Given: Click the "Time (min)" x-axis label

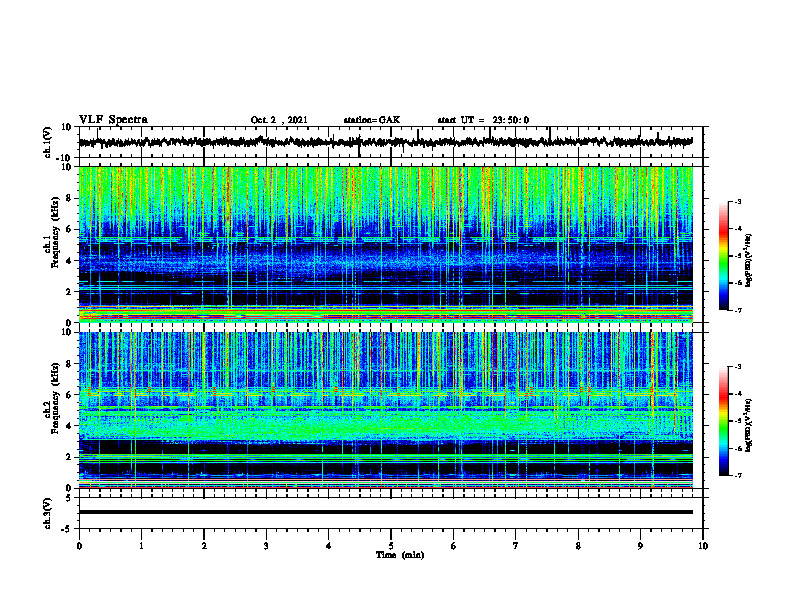Looking at the screenshot, I should pos(400,555).
